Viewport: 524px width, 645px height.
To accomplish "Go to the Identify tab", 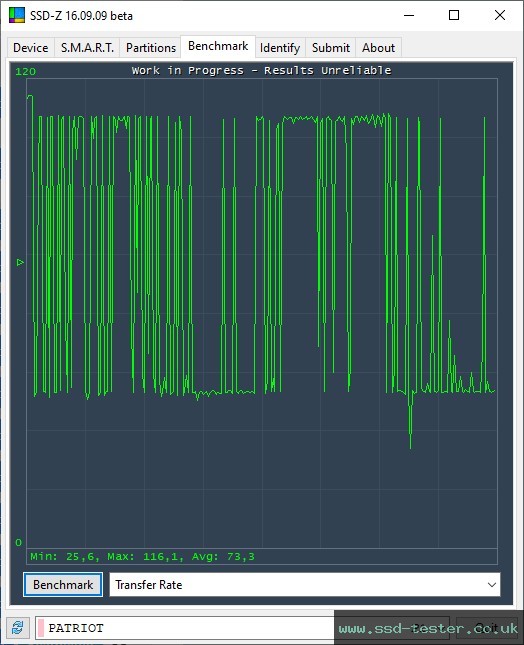I will tap(280, 48).
